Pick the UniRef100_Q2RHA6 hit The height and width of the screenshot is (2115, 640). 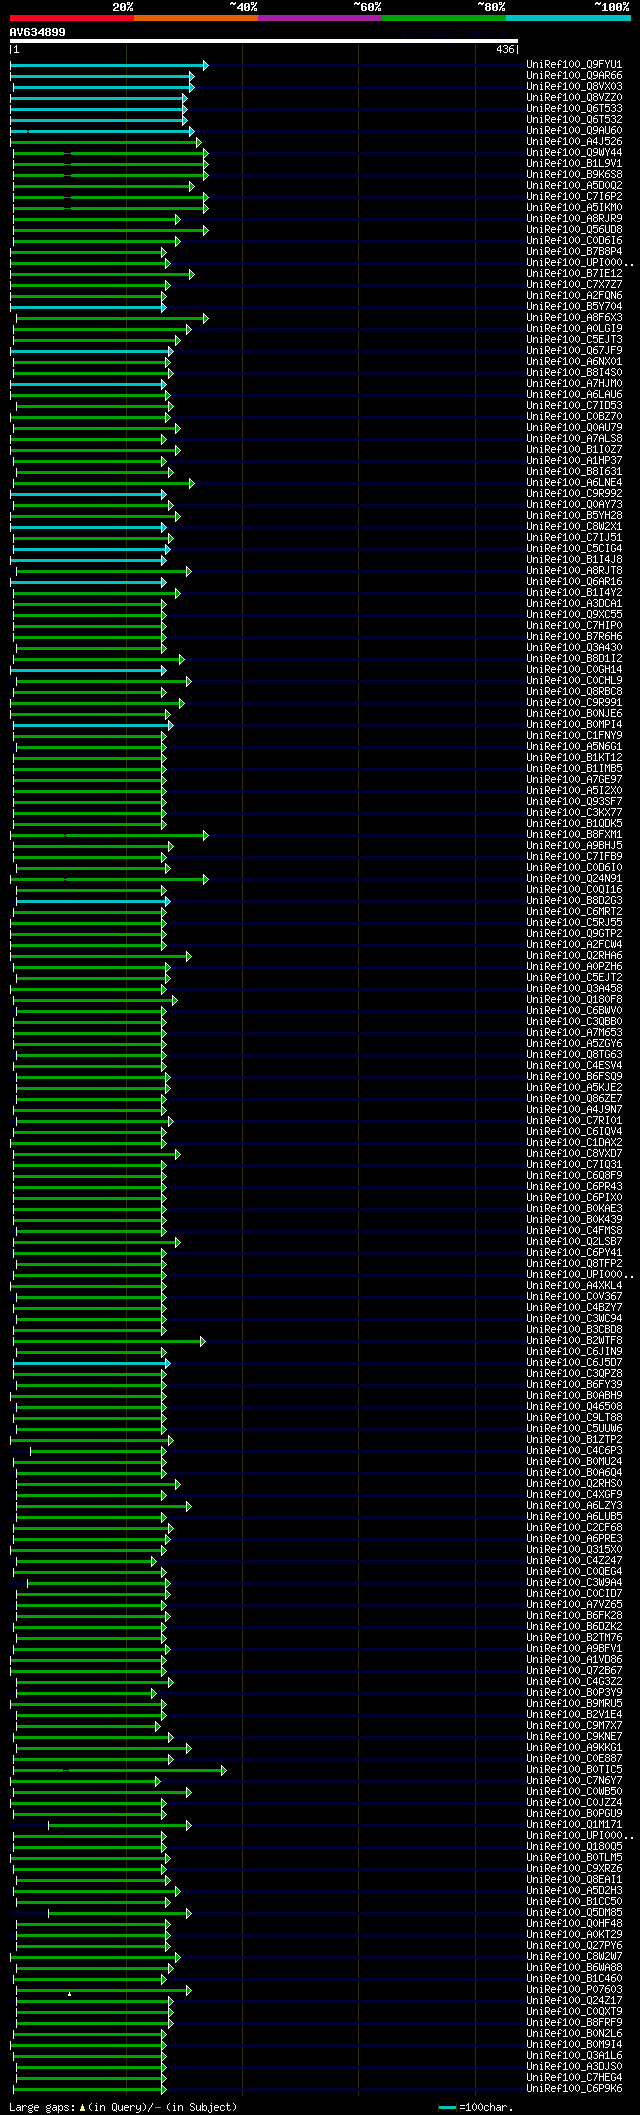pos(574,956)
